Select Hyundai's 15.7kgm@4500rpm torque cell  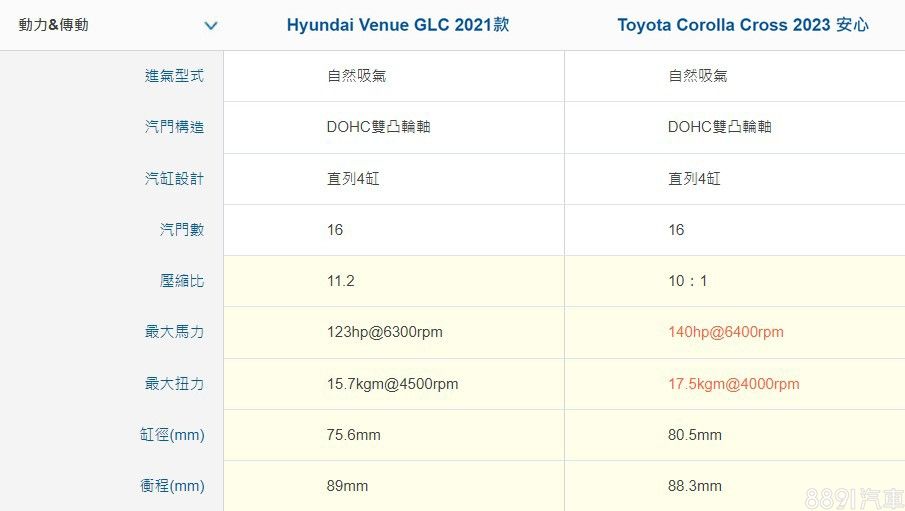pos(392,384)
